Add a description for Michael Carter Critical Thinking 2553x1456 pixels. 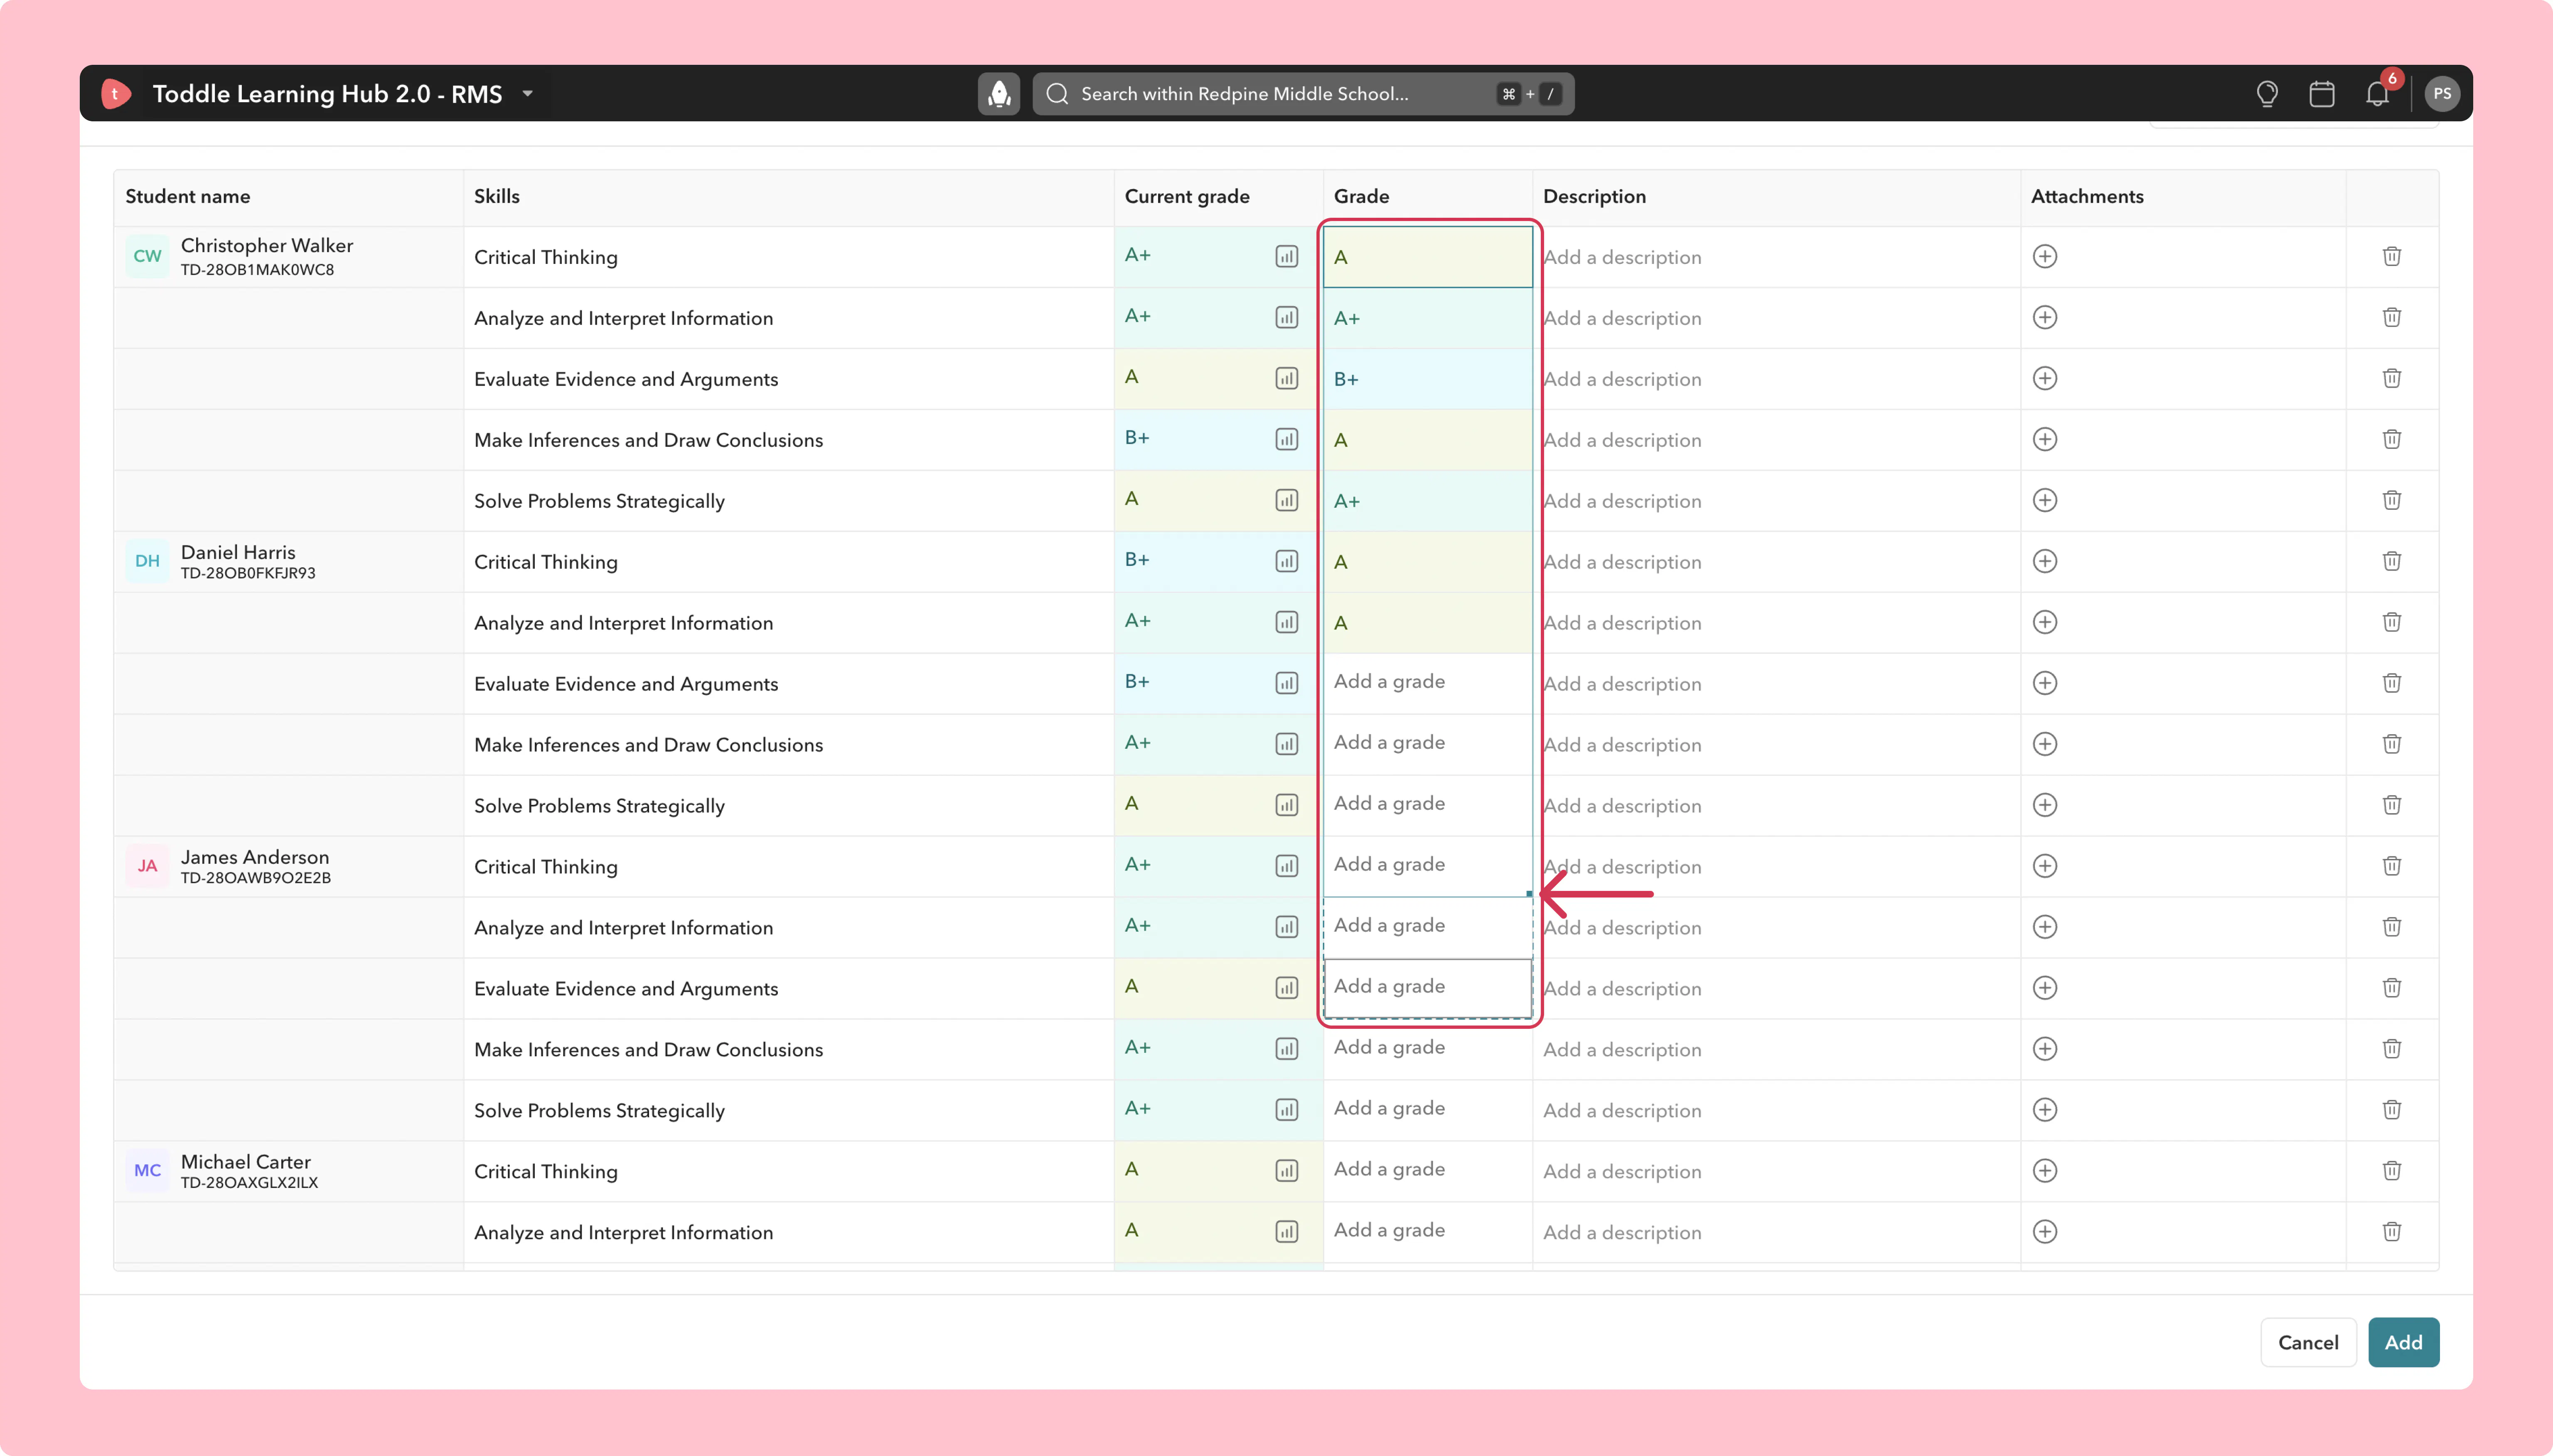click(1776, 1171)
